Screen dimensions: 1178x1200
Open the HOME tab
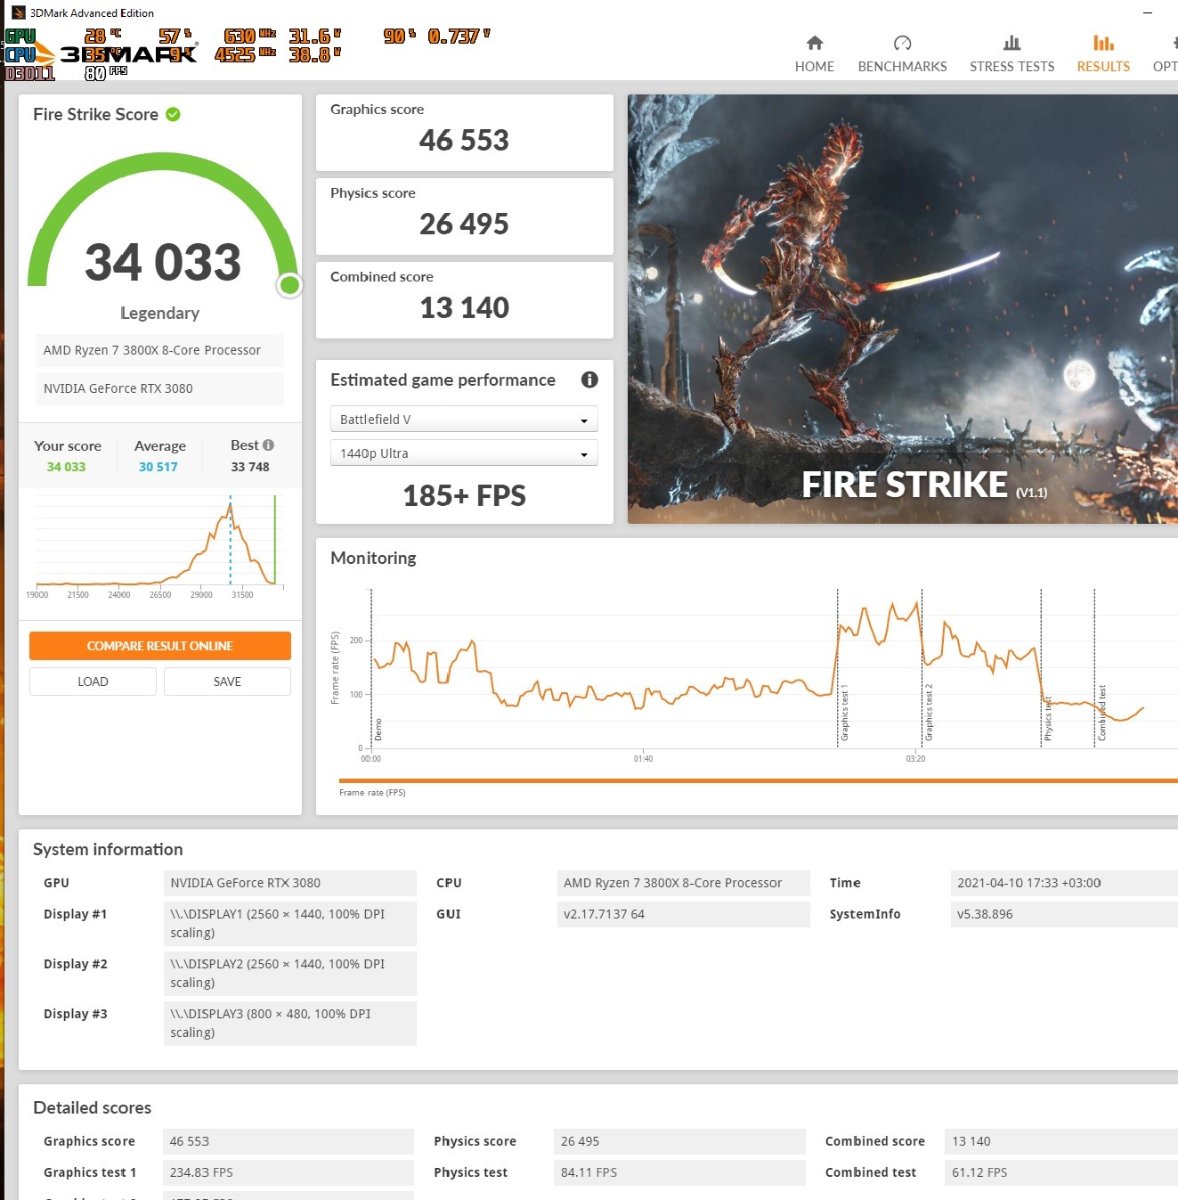(814, 54)
